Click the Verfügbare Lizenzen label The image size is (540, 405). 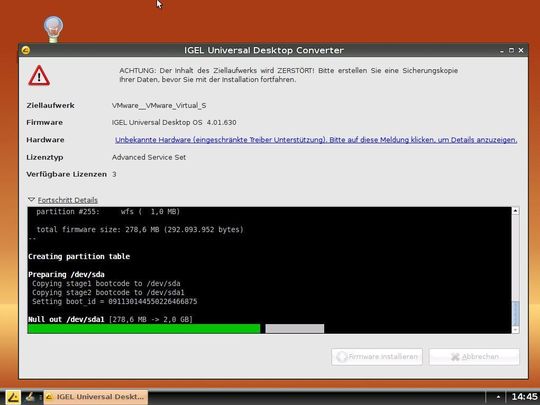66,174
